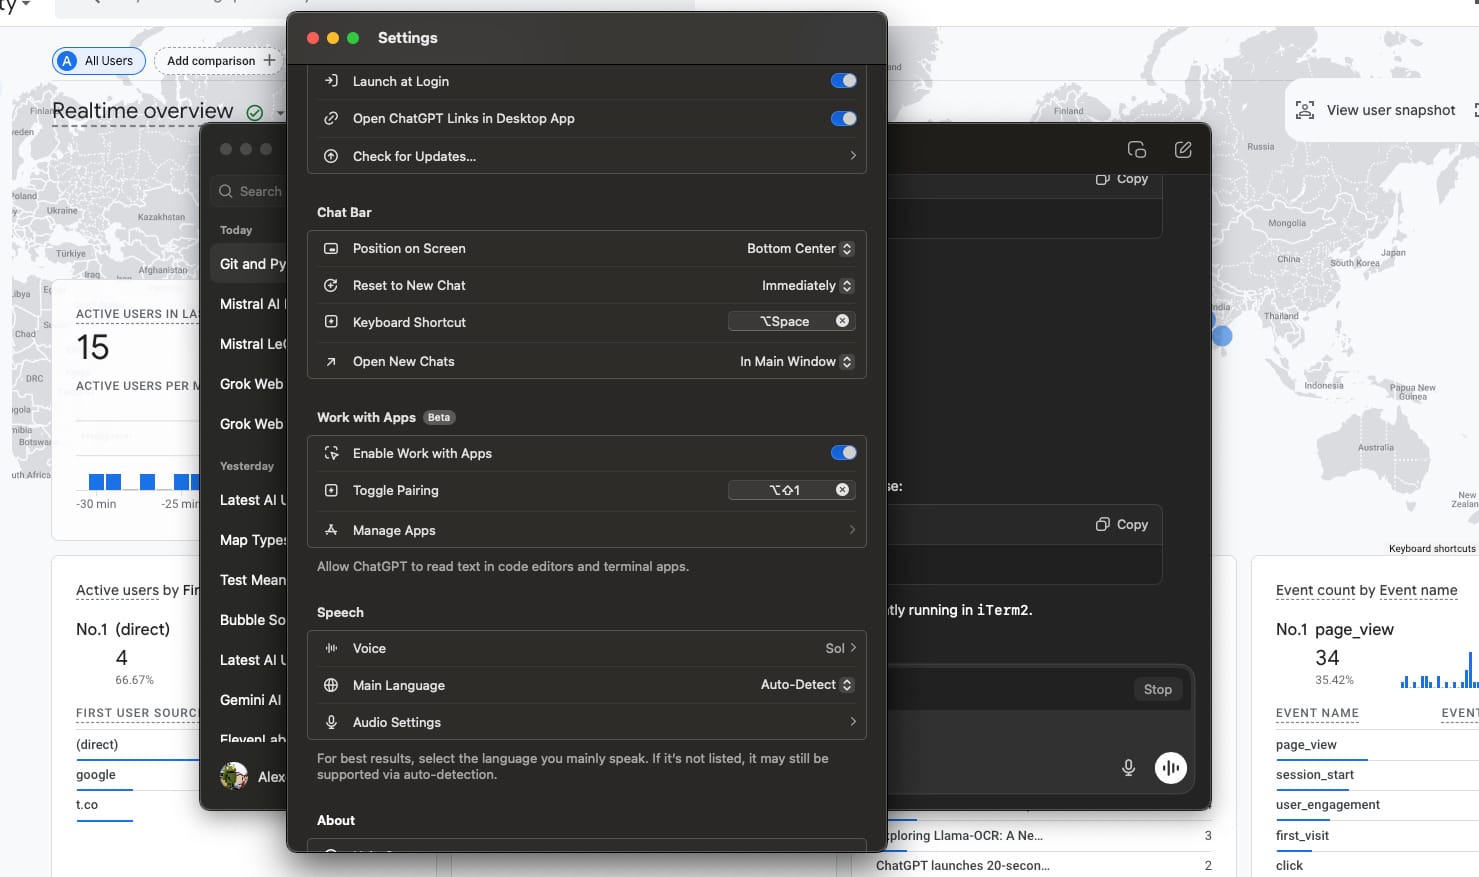Click the Position on Screen icon
This screenshot has width=1479, height=877.
coord(331,248)
